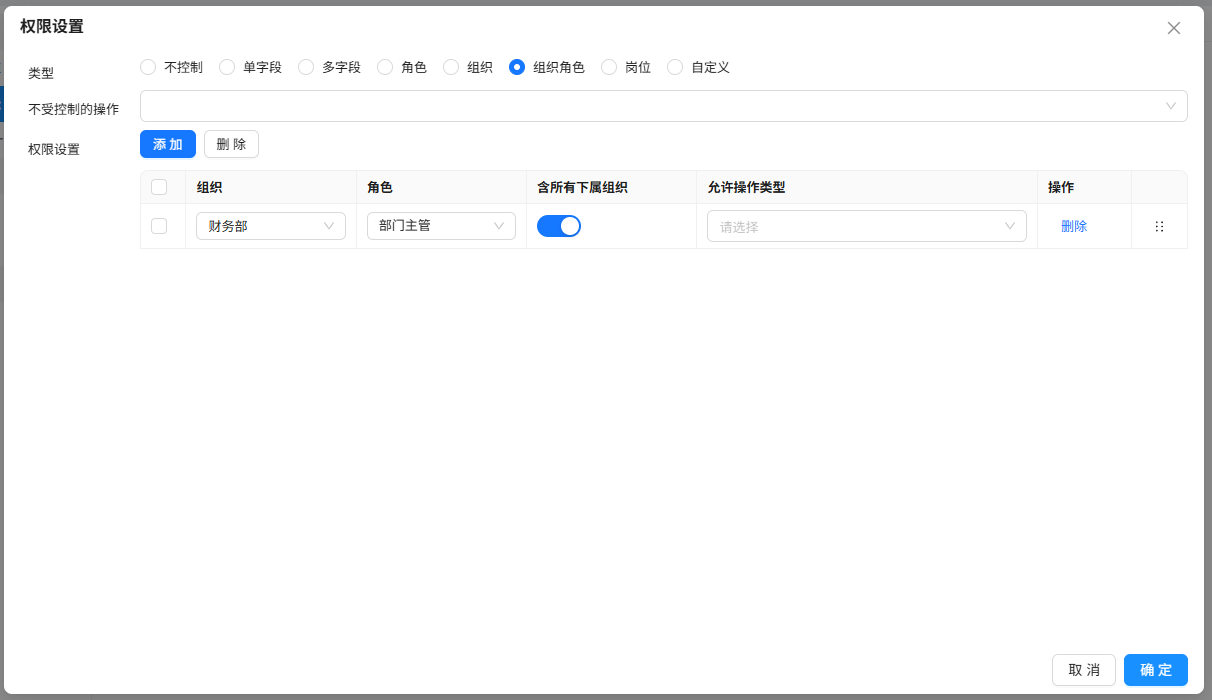Image resolution: width=1212 pixels, height=700 pixels.
Task: Click the 添加 button
Action: (168, 144)
